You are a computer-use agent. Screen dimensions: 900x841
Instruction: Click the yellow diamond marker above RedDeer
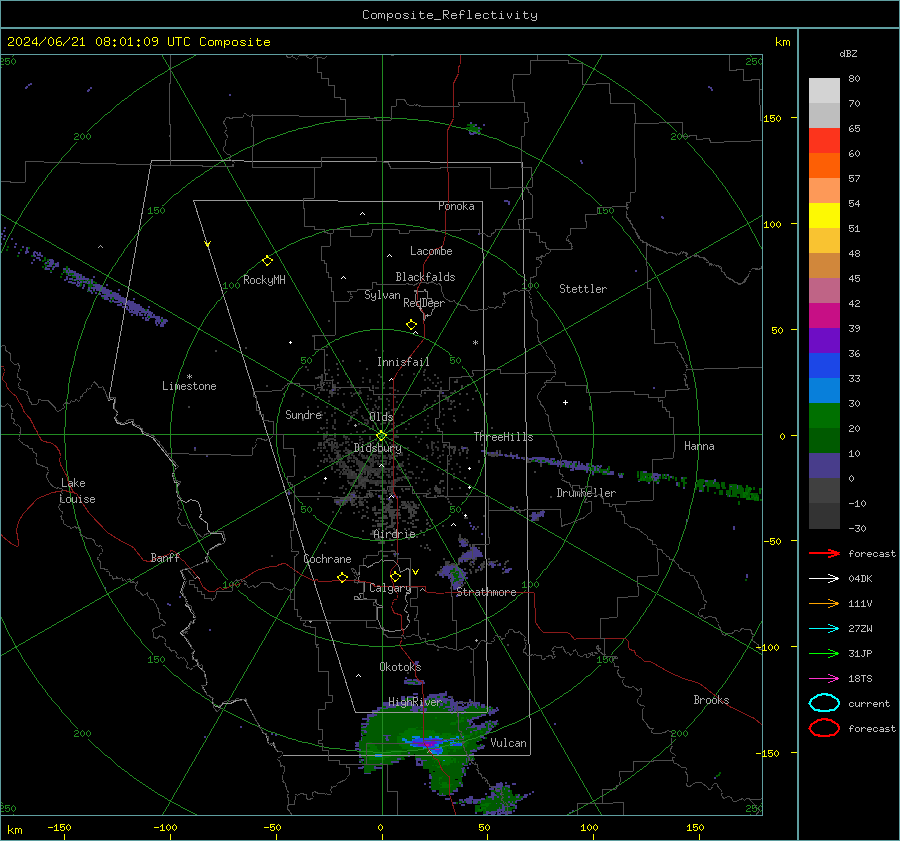point(411,325)
